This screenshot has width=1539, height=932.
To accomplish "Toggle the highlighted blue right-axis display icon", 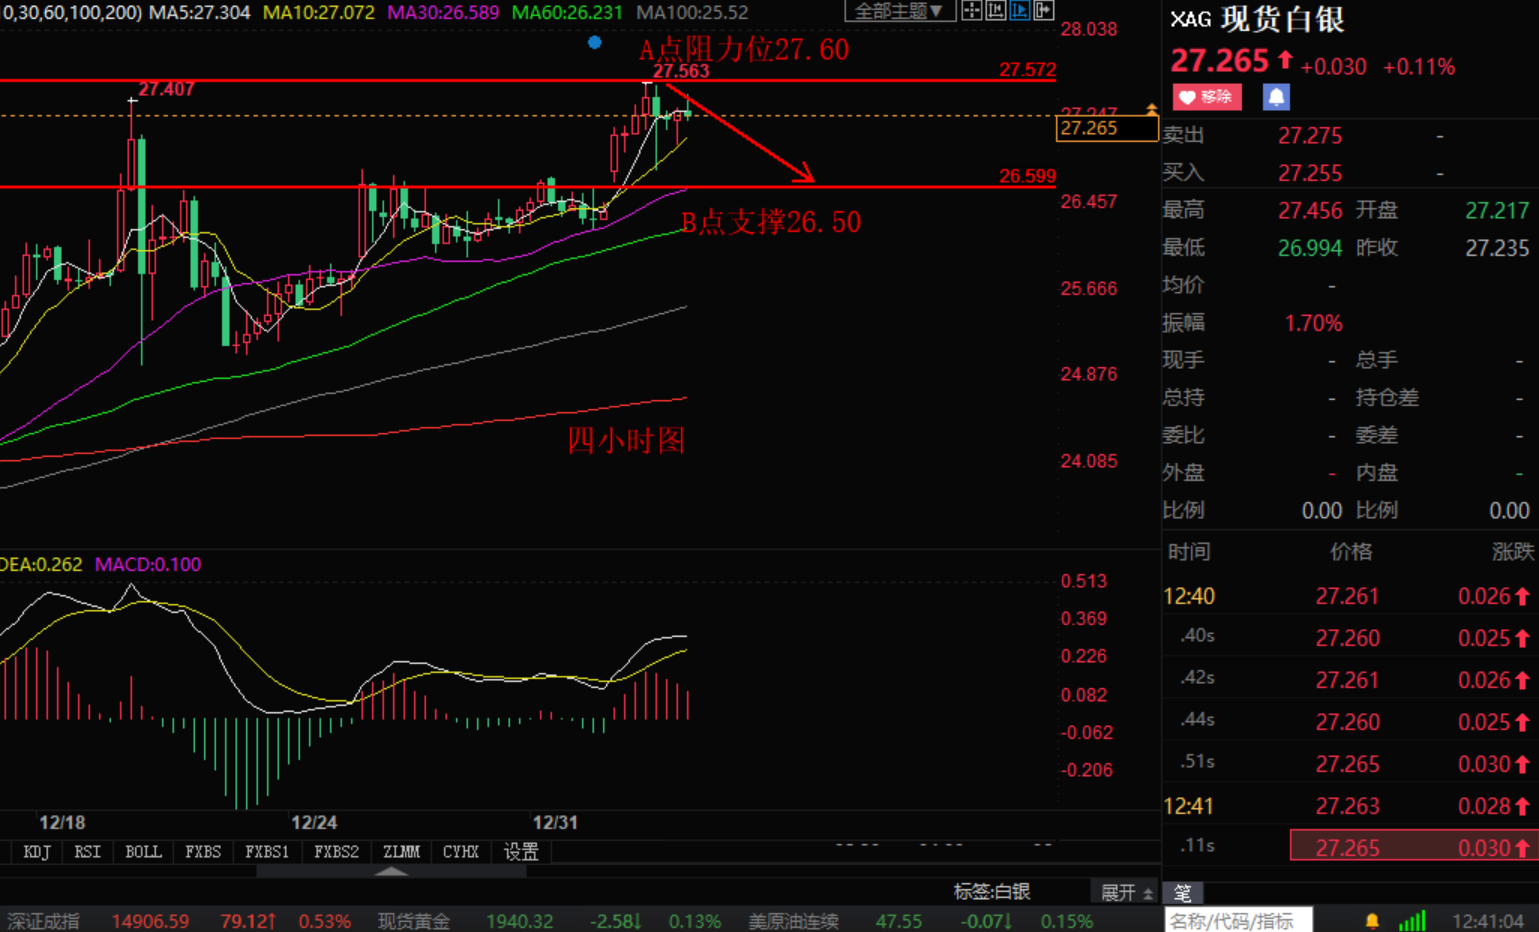I will coord(1018,10).
